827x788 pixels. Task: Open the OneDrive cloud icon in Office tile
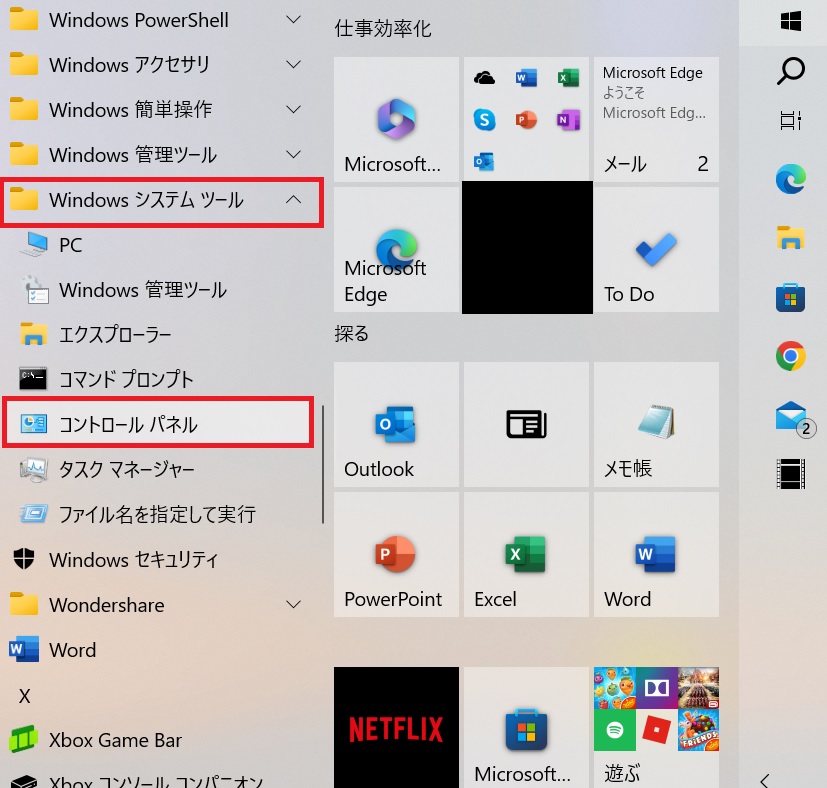pyautogui.click(x=484, y=79)
